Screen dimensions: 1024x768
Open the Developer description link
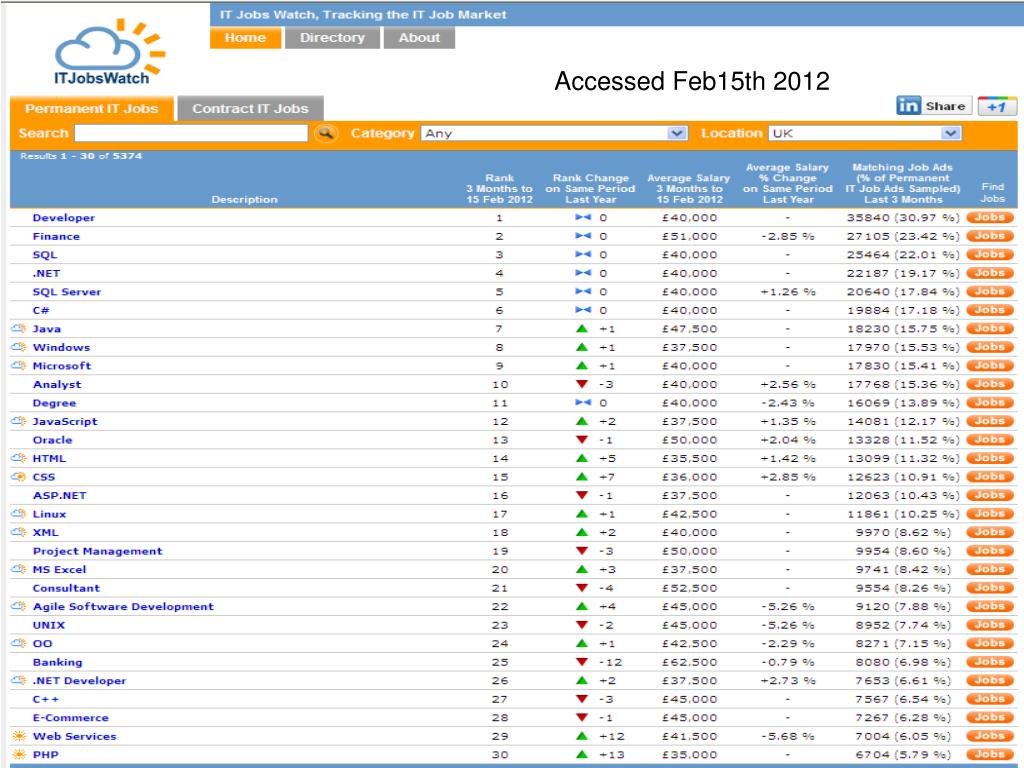[x=64, y=217]
